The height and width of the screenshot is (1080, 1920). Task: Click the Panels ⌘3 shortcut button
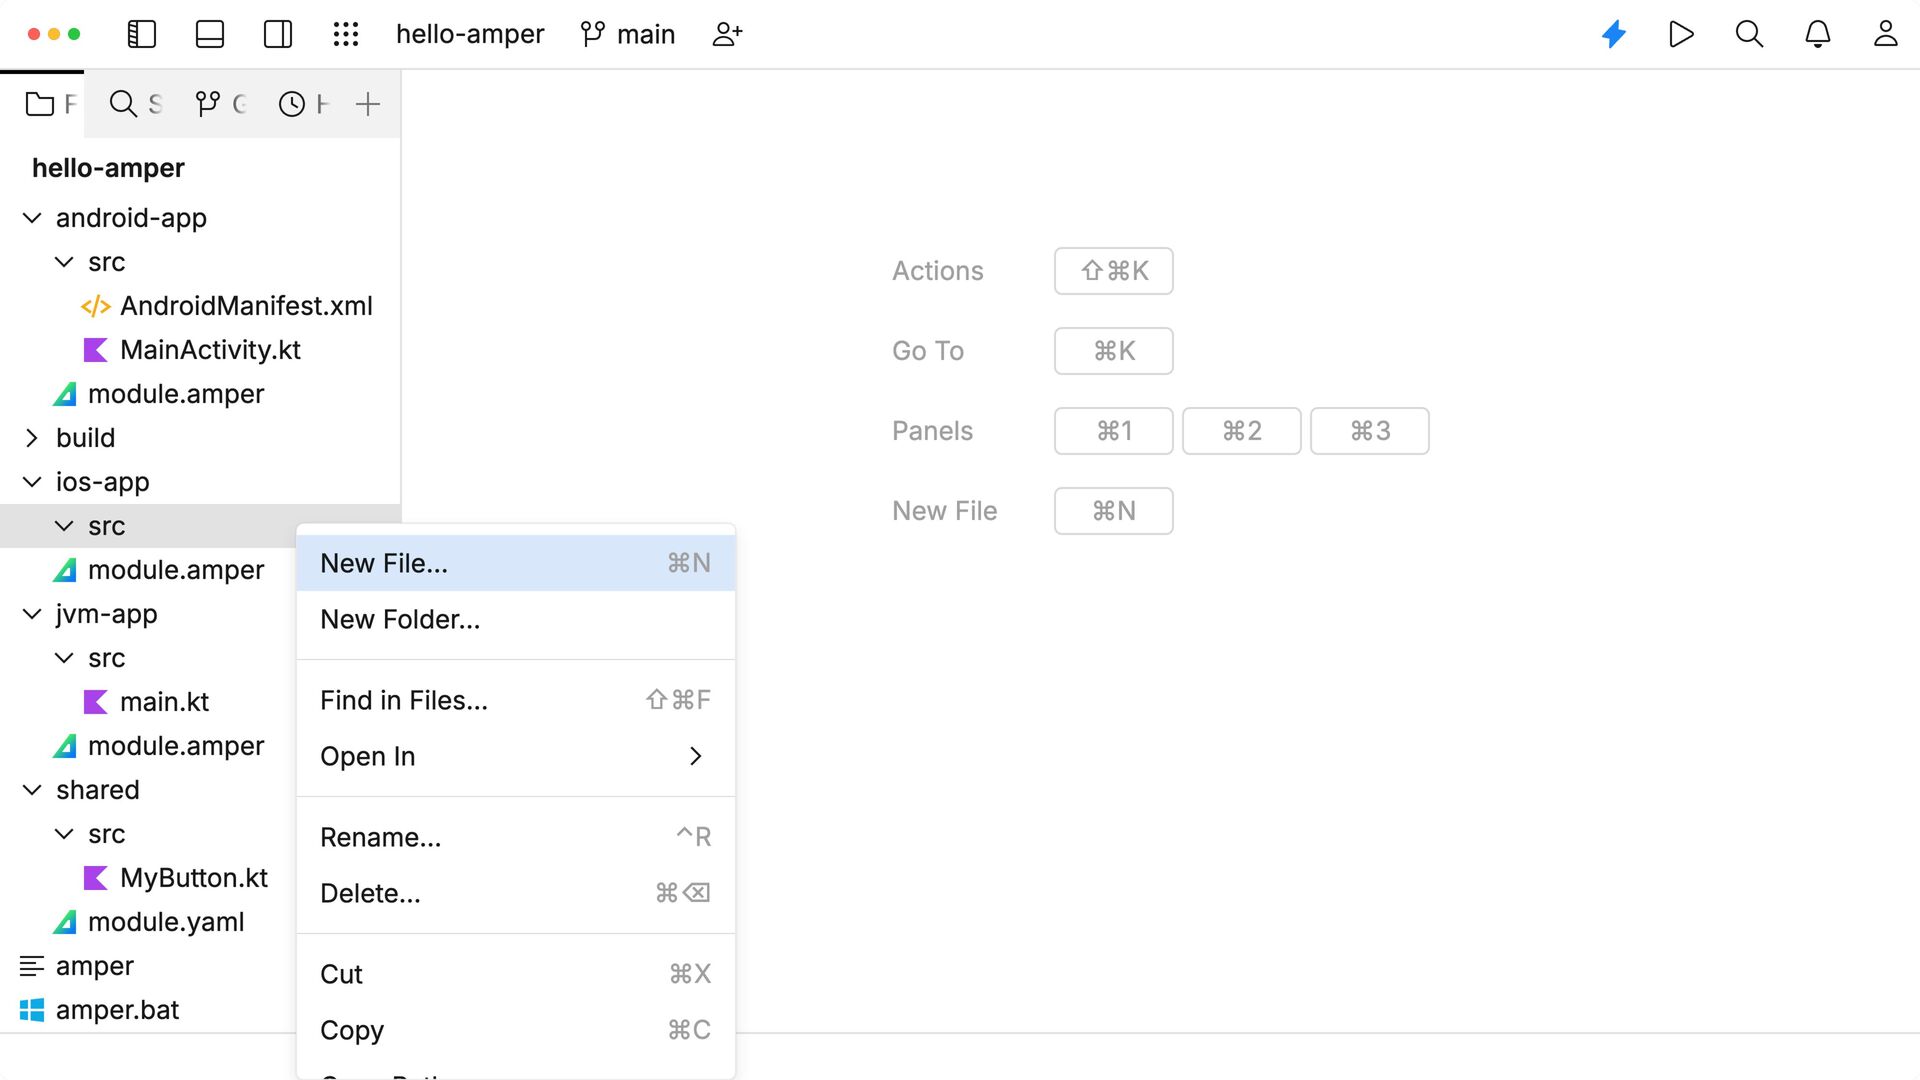pos(1370,431)
